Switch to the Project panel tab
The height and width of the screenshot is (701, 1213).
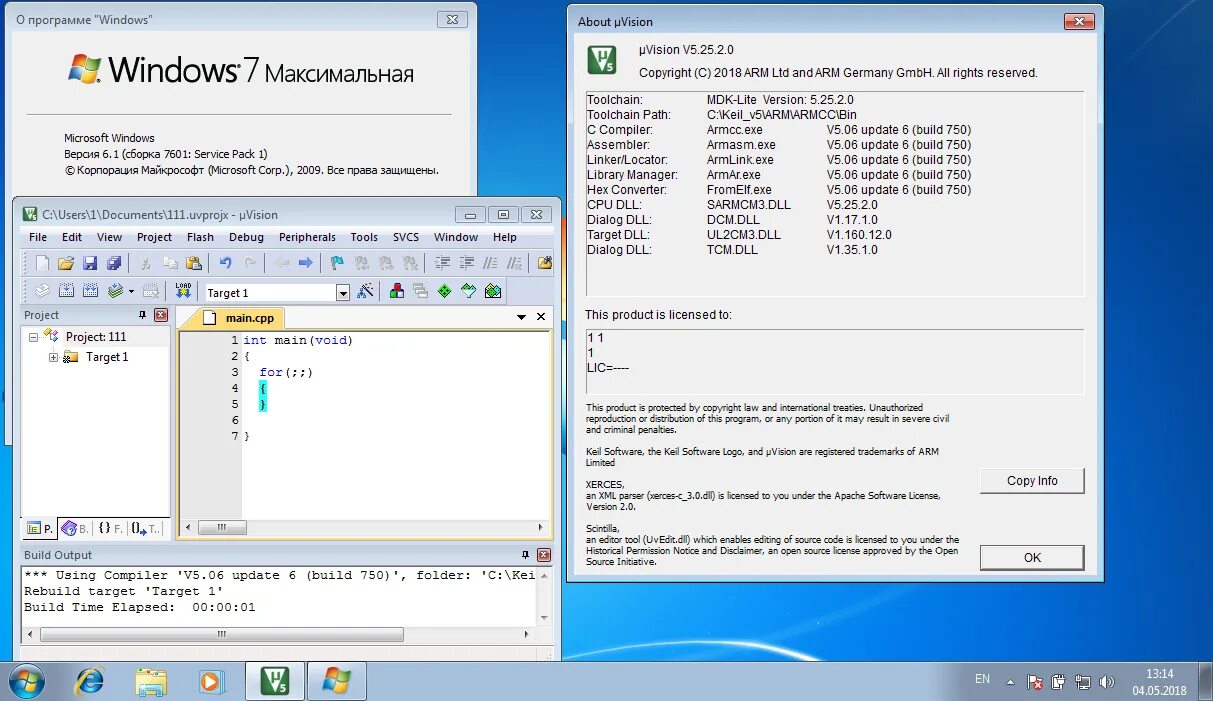(40, 528)
